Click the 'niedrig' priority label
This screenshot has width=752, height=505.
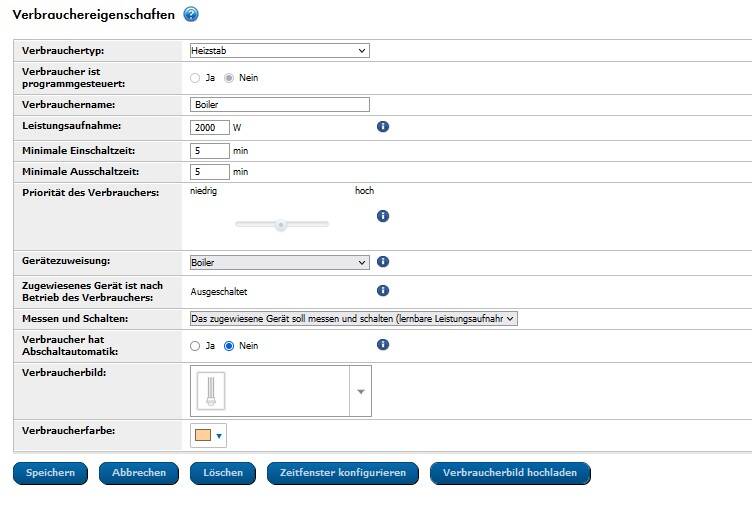(x=203, y=191)
